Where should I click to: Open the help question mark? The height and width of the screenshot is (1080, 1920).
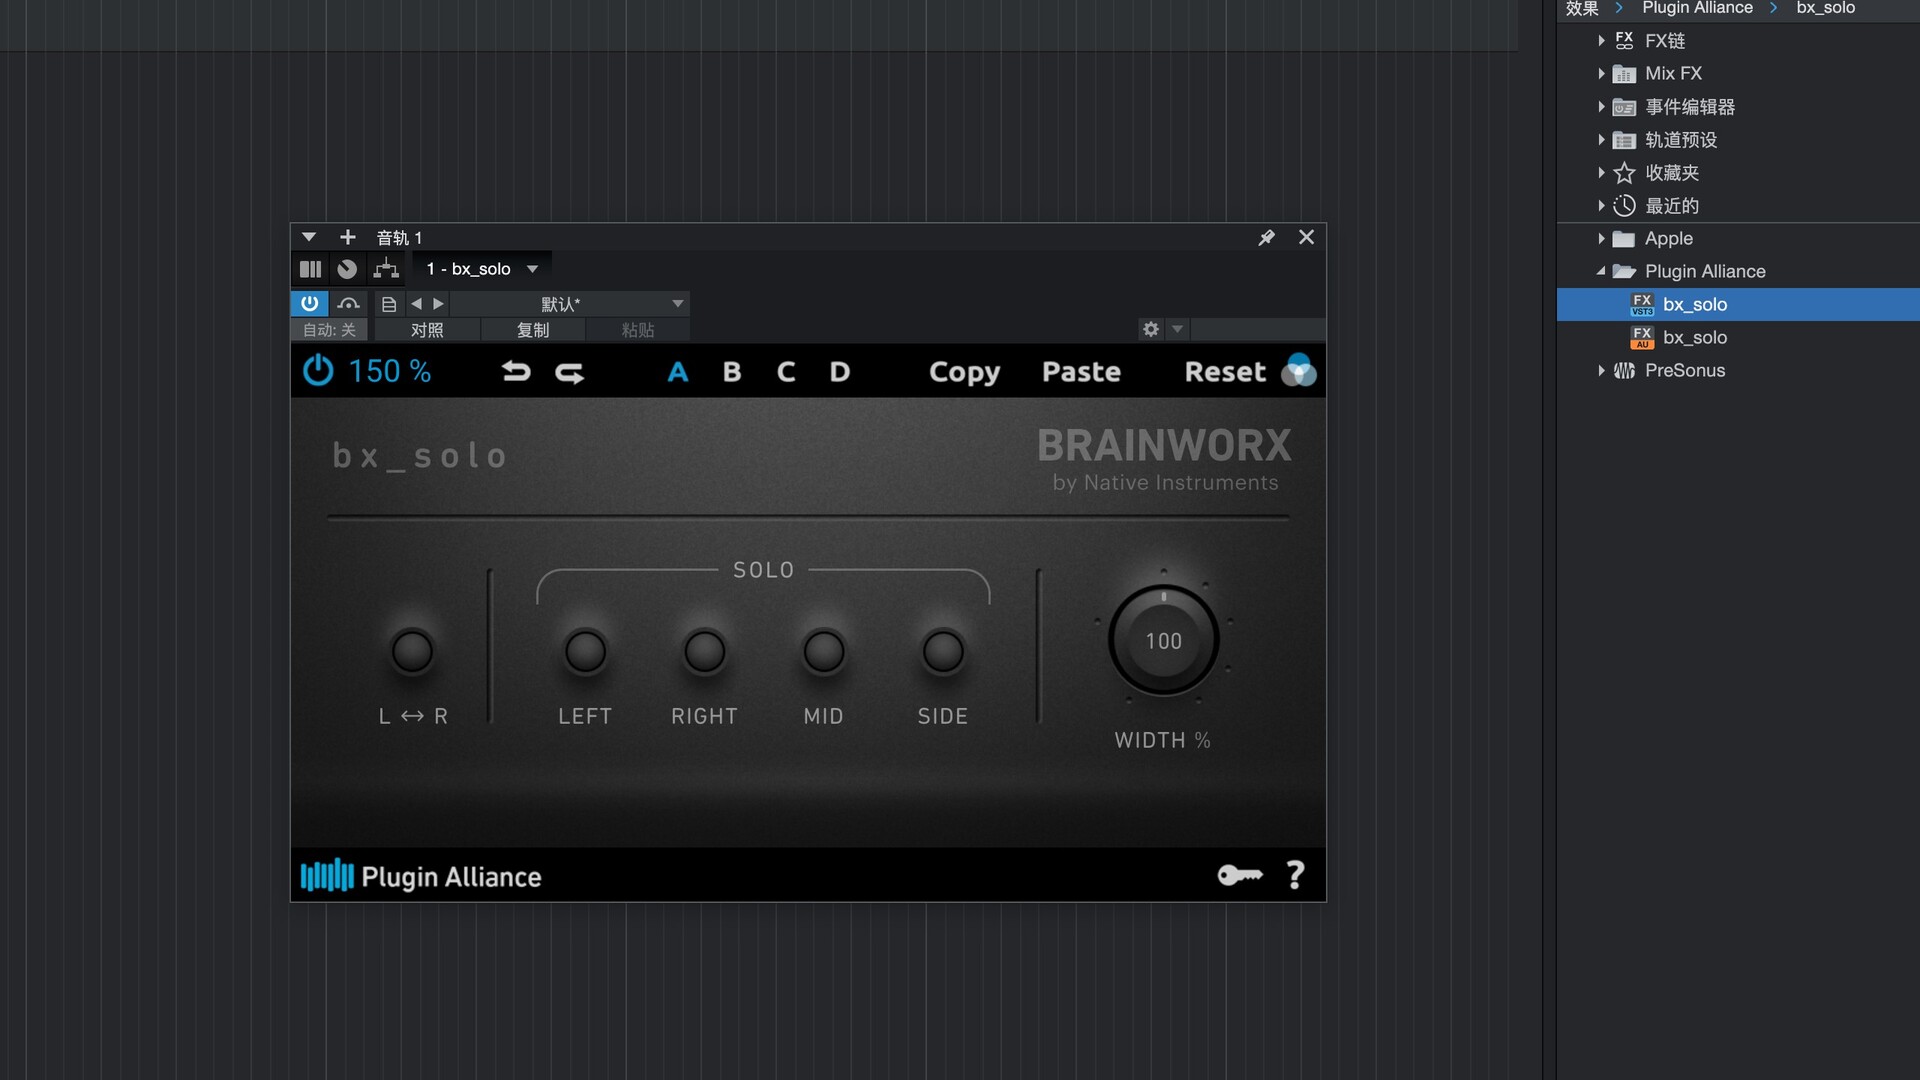coord(1295,875)
